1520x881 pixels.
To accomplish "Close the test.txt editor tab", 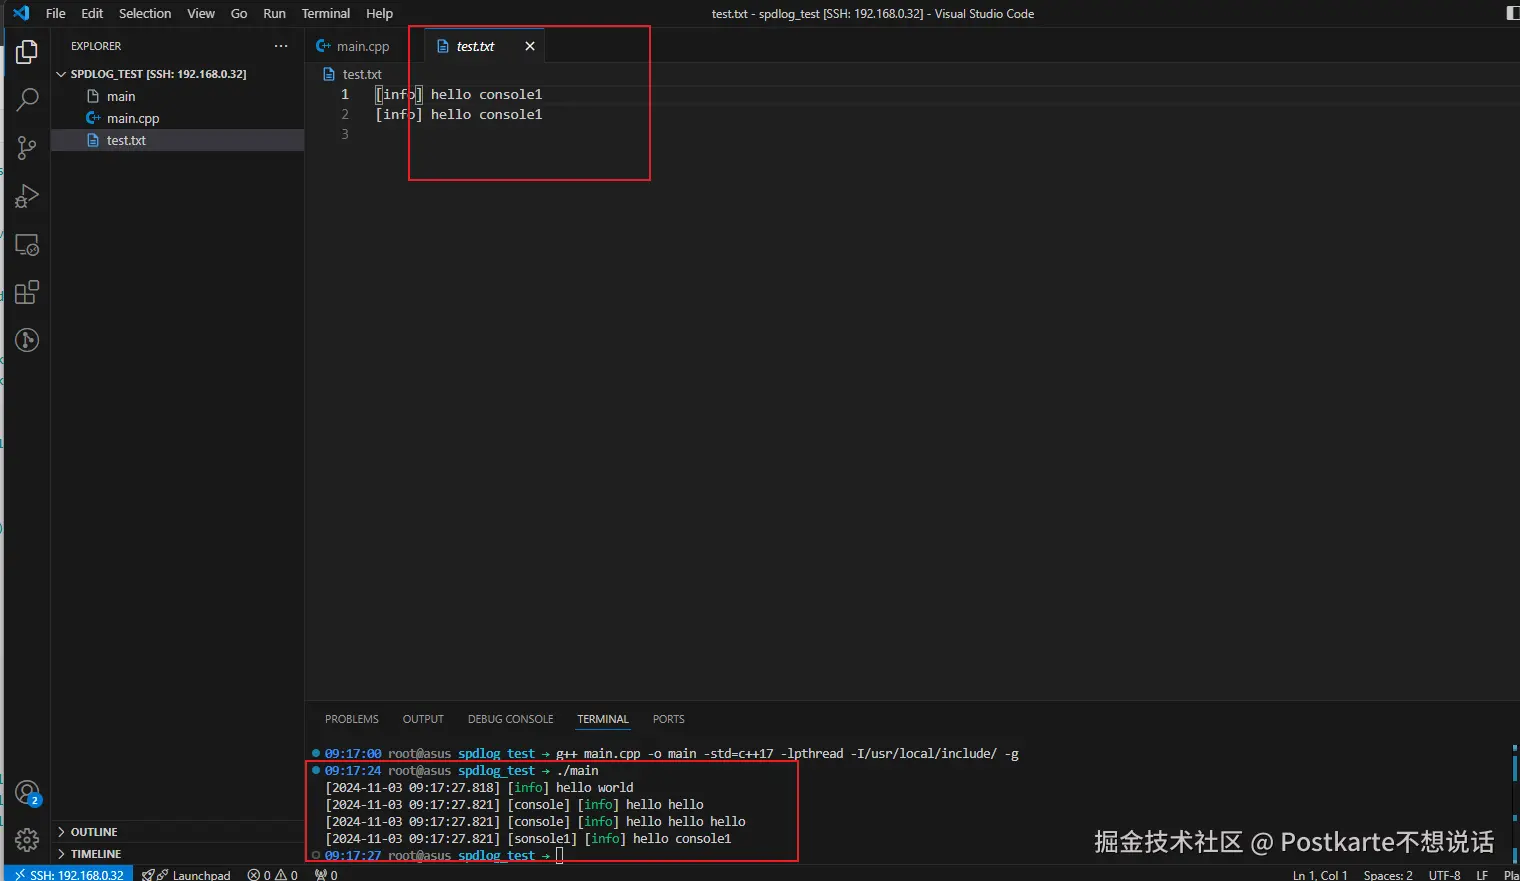I will (x=530, y=46).
